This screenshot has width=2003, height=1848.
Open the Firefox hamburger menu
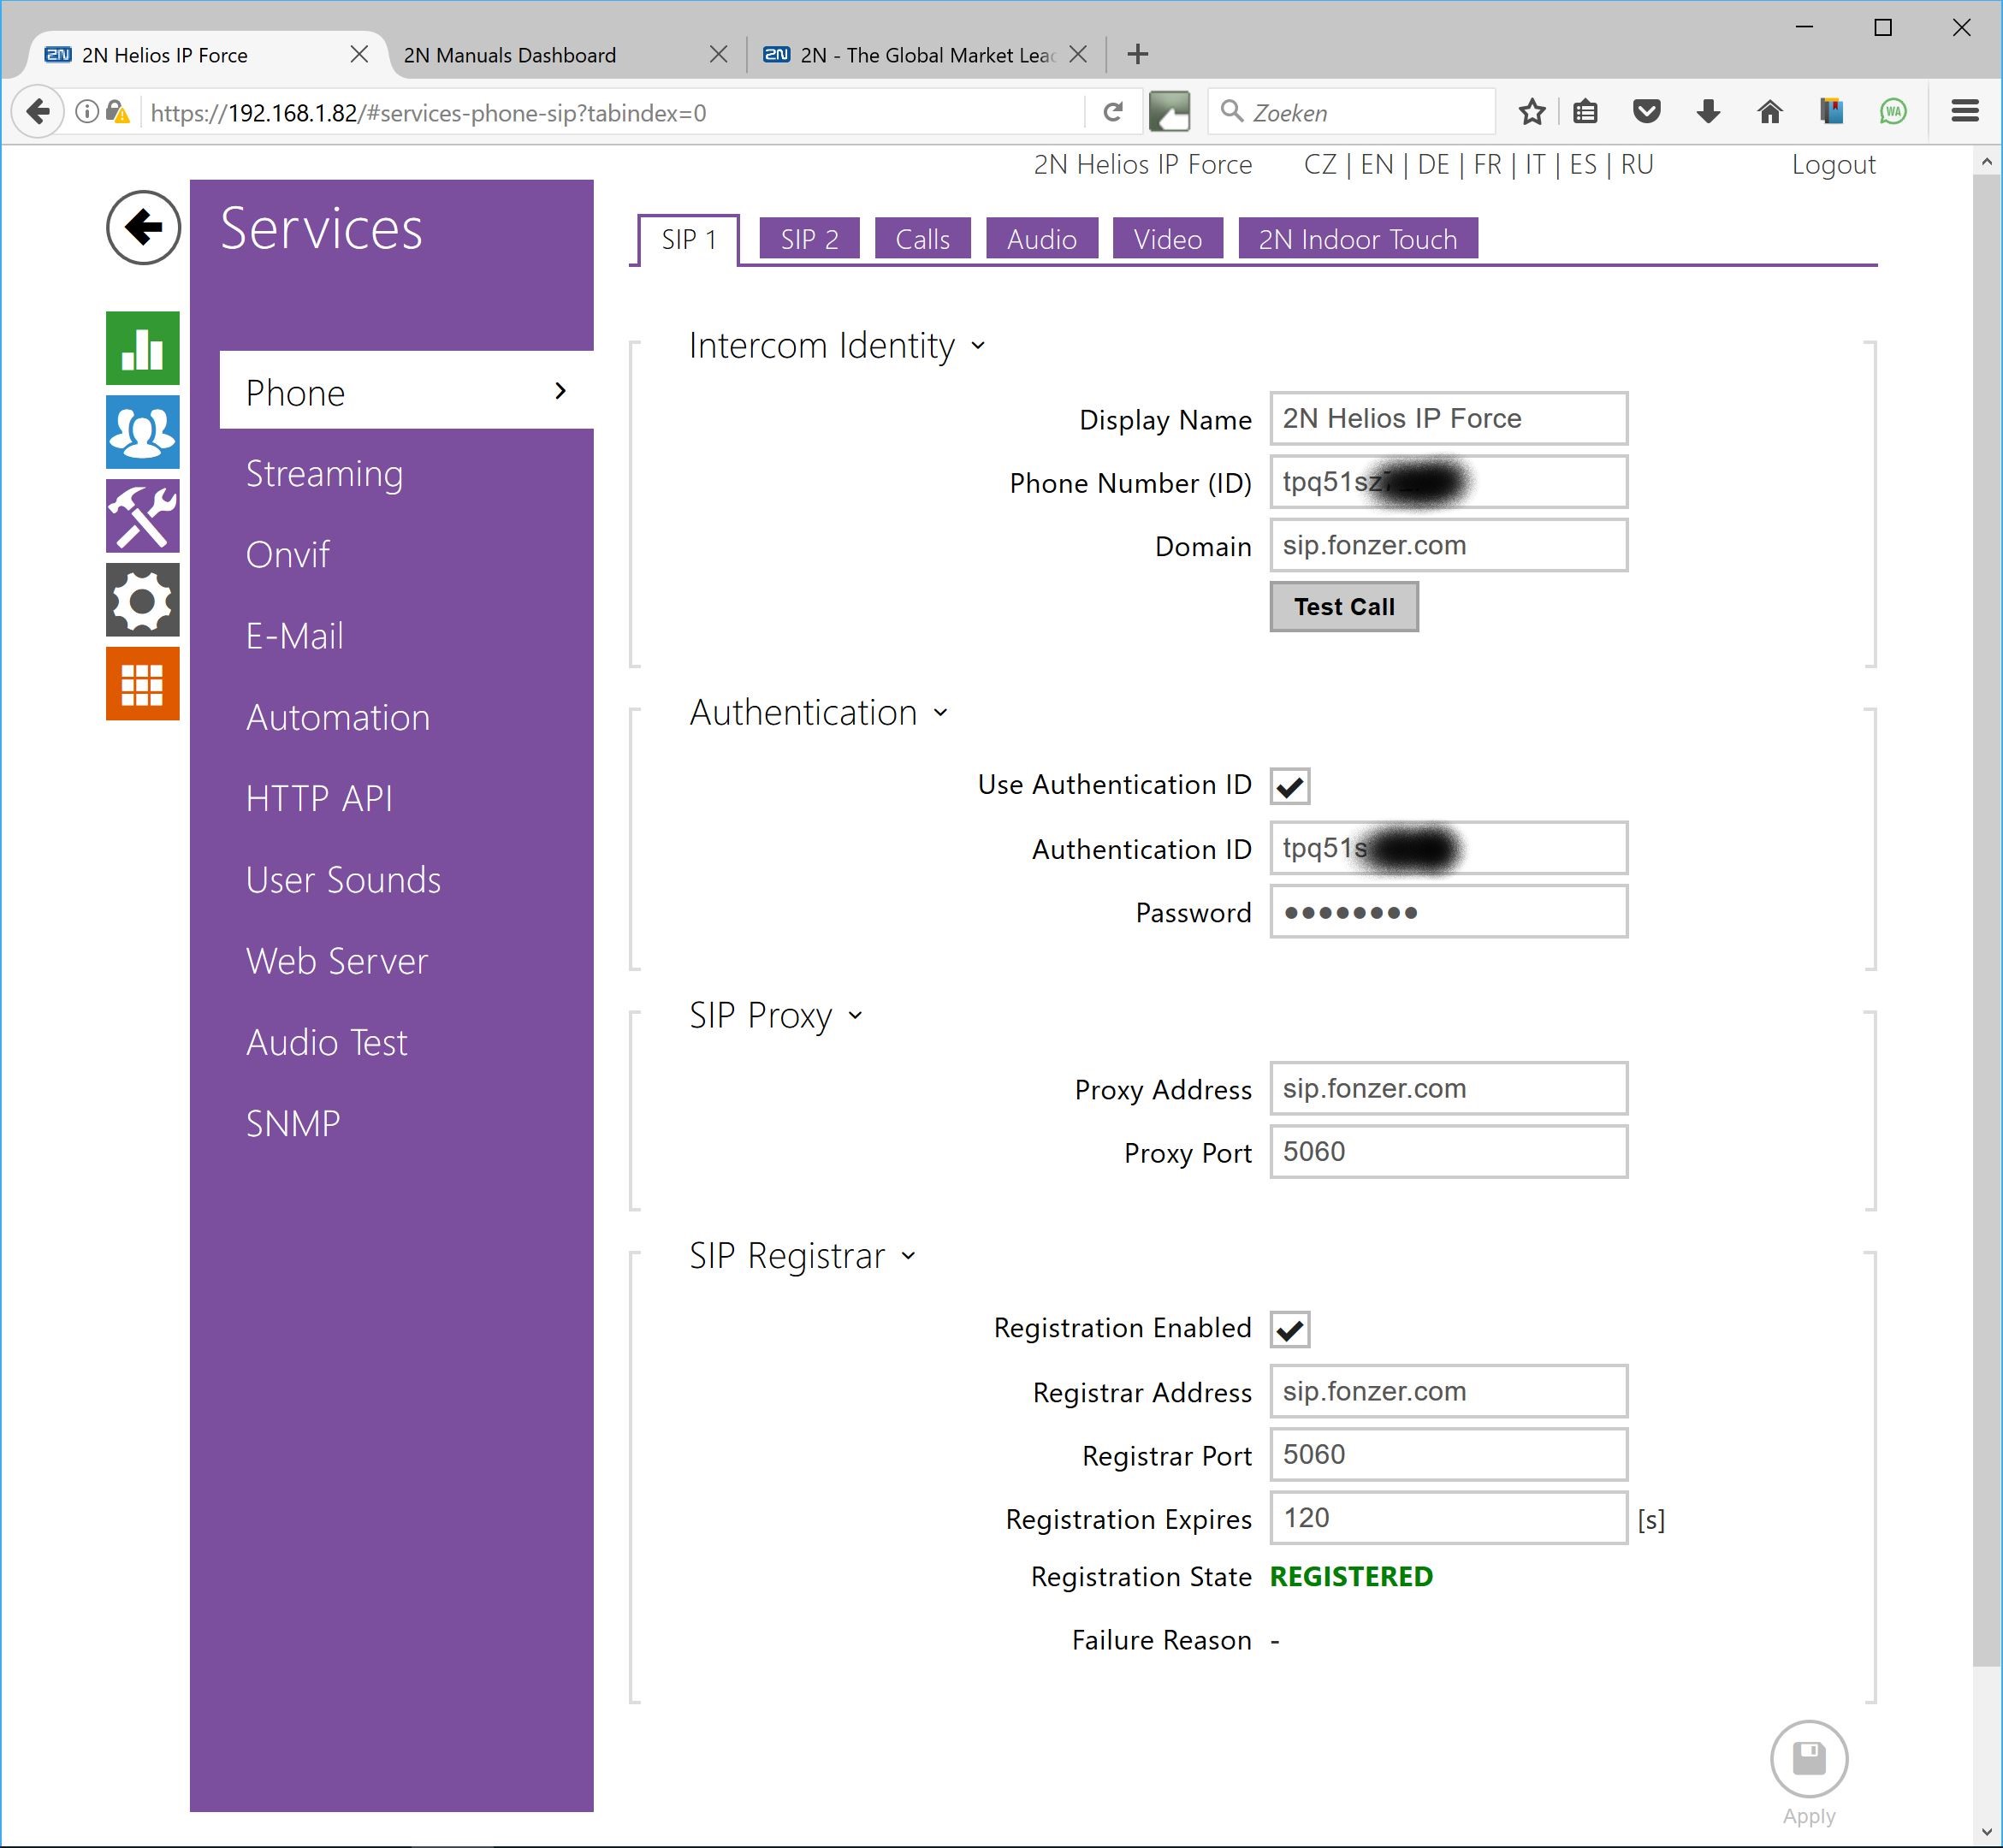click(x=1965, y=112)
